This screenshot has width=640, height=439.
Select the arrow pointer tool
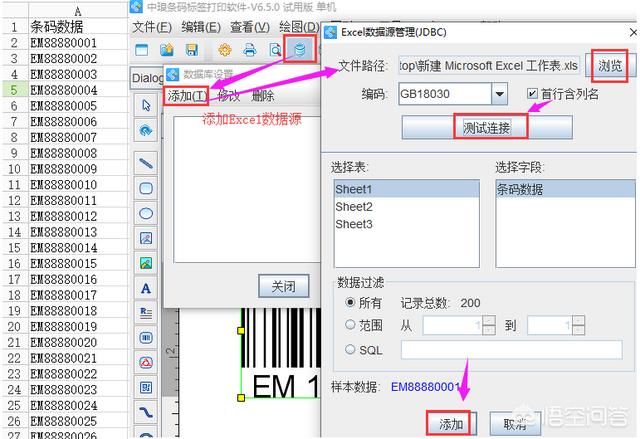(x=146, y=105)
